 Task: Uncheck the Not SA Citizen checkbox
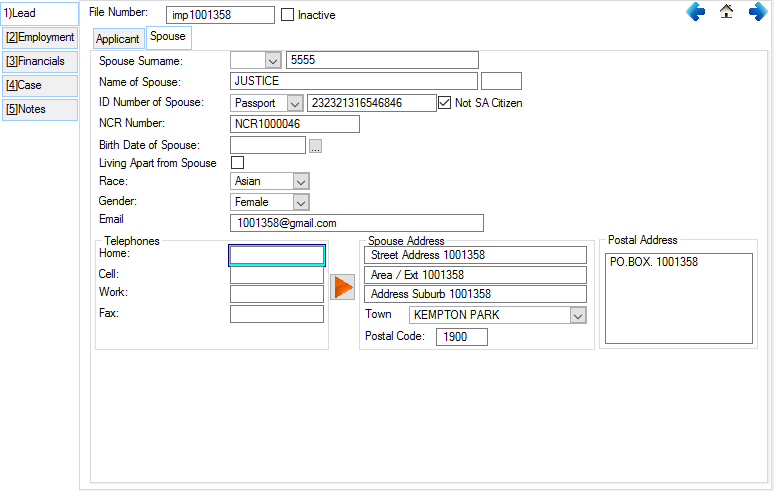point(445,103)
